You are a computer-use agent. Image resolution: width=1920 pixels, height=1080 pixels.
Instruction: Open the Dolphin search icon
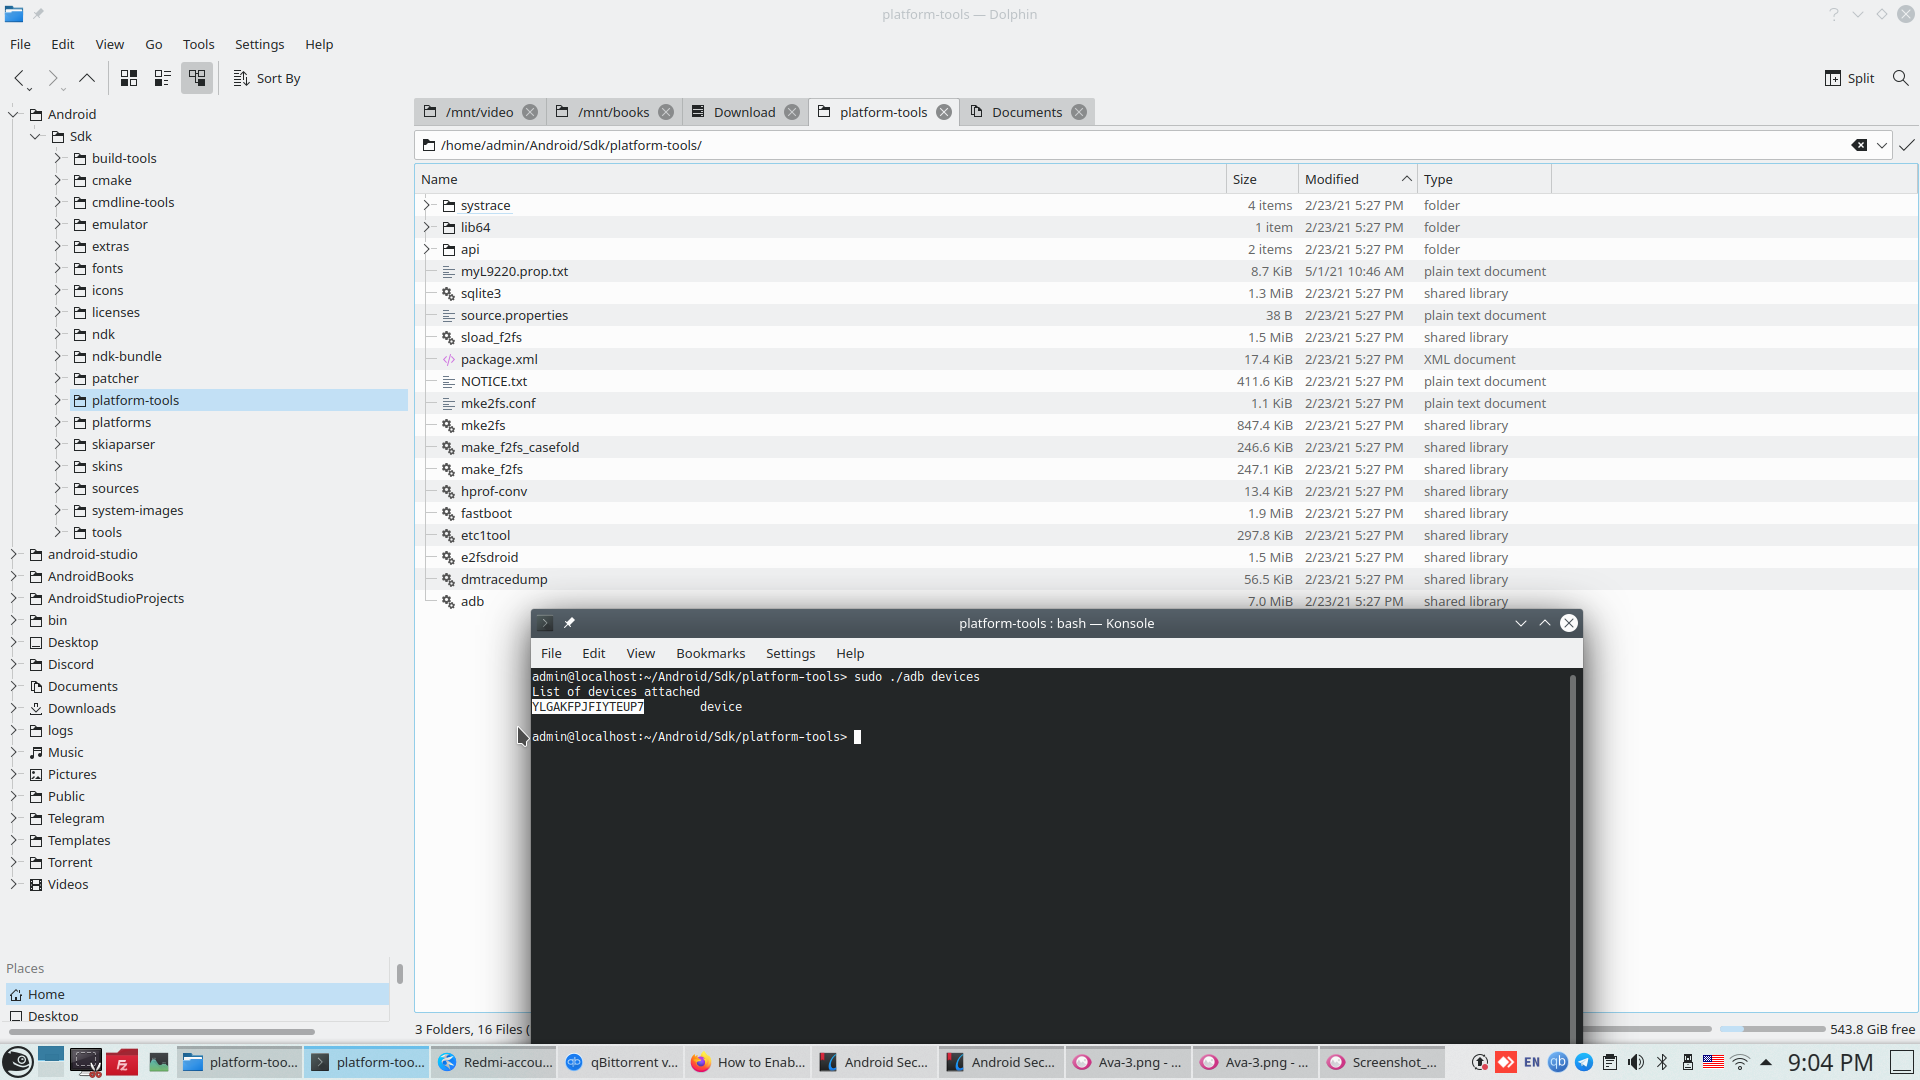(1900, 78)
